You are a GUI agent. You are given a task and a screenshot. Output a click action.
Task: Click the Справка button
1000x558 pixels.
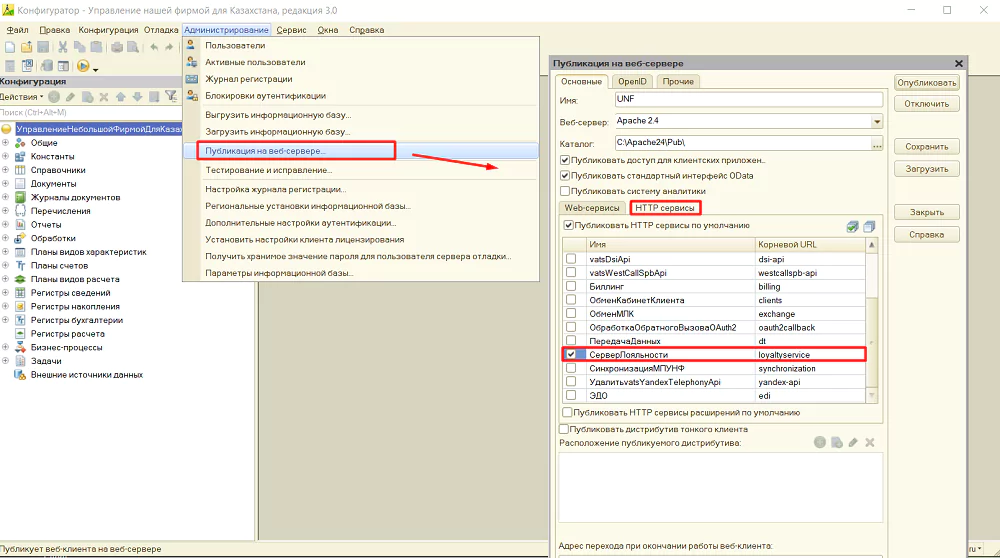[x=927, y=235]
